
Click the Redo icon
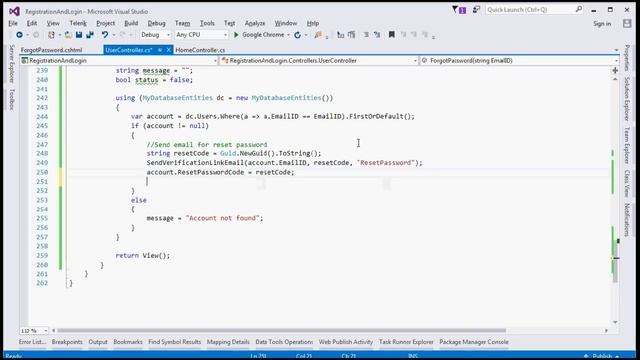[x=122, y=35]
